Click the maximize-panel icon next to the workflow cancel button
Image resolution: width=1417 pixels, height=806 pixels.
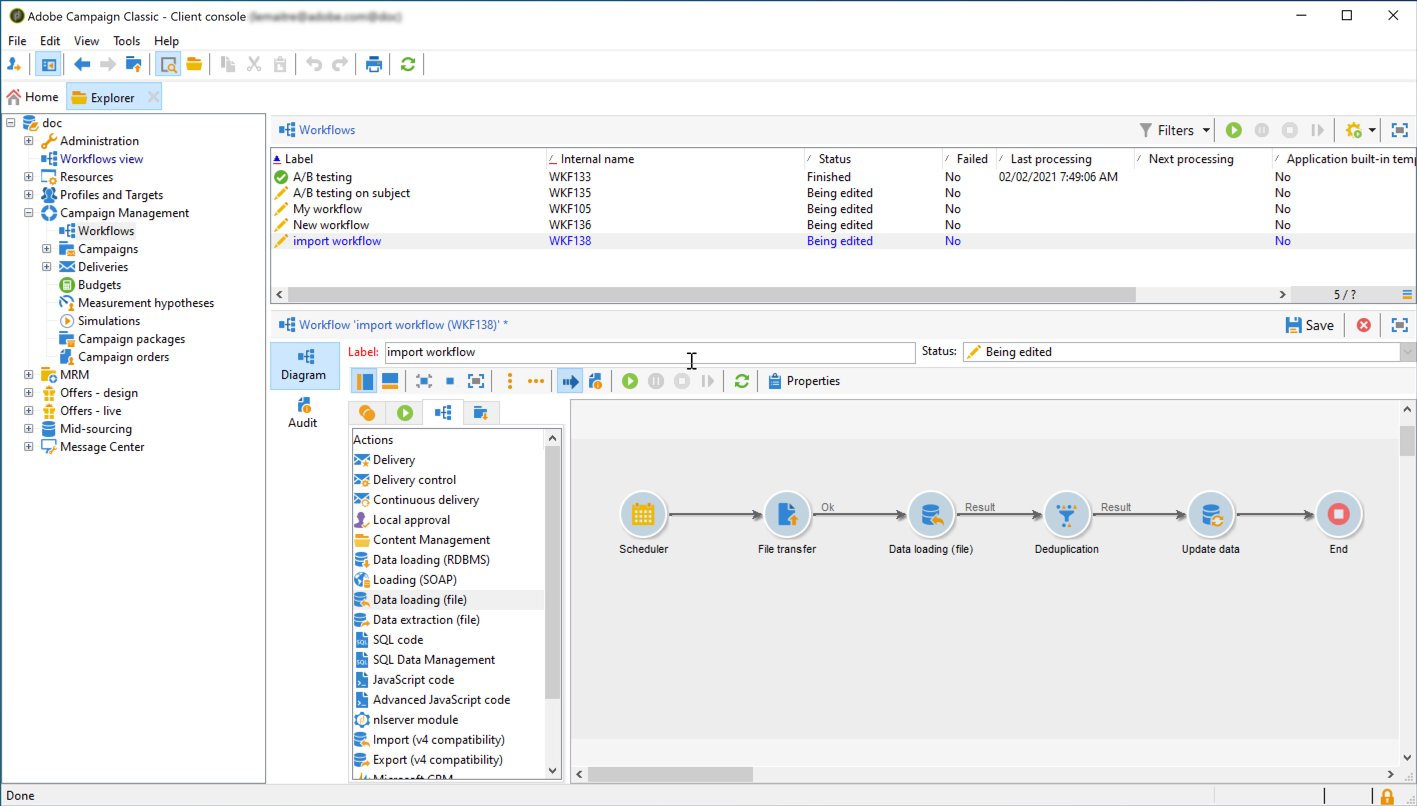click(1400, 325)
